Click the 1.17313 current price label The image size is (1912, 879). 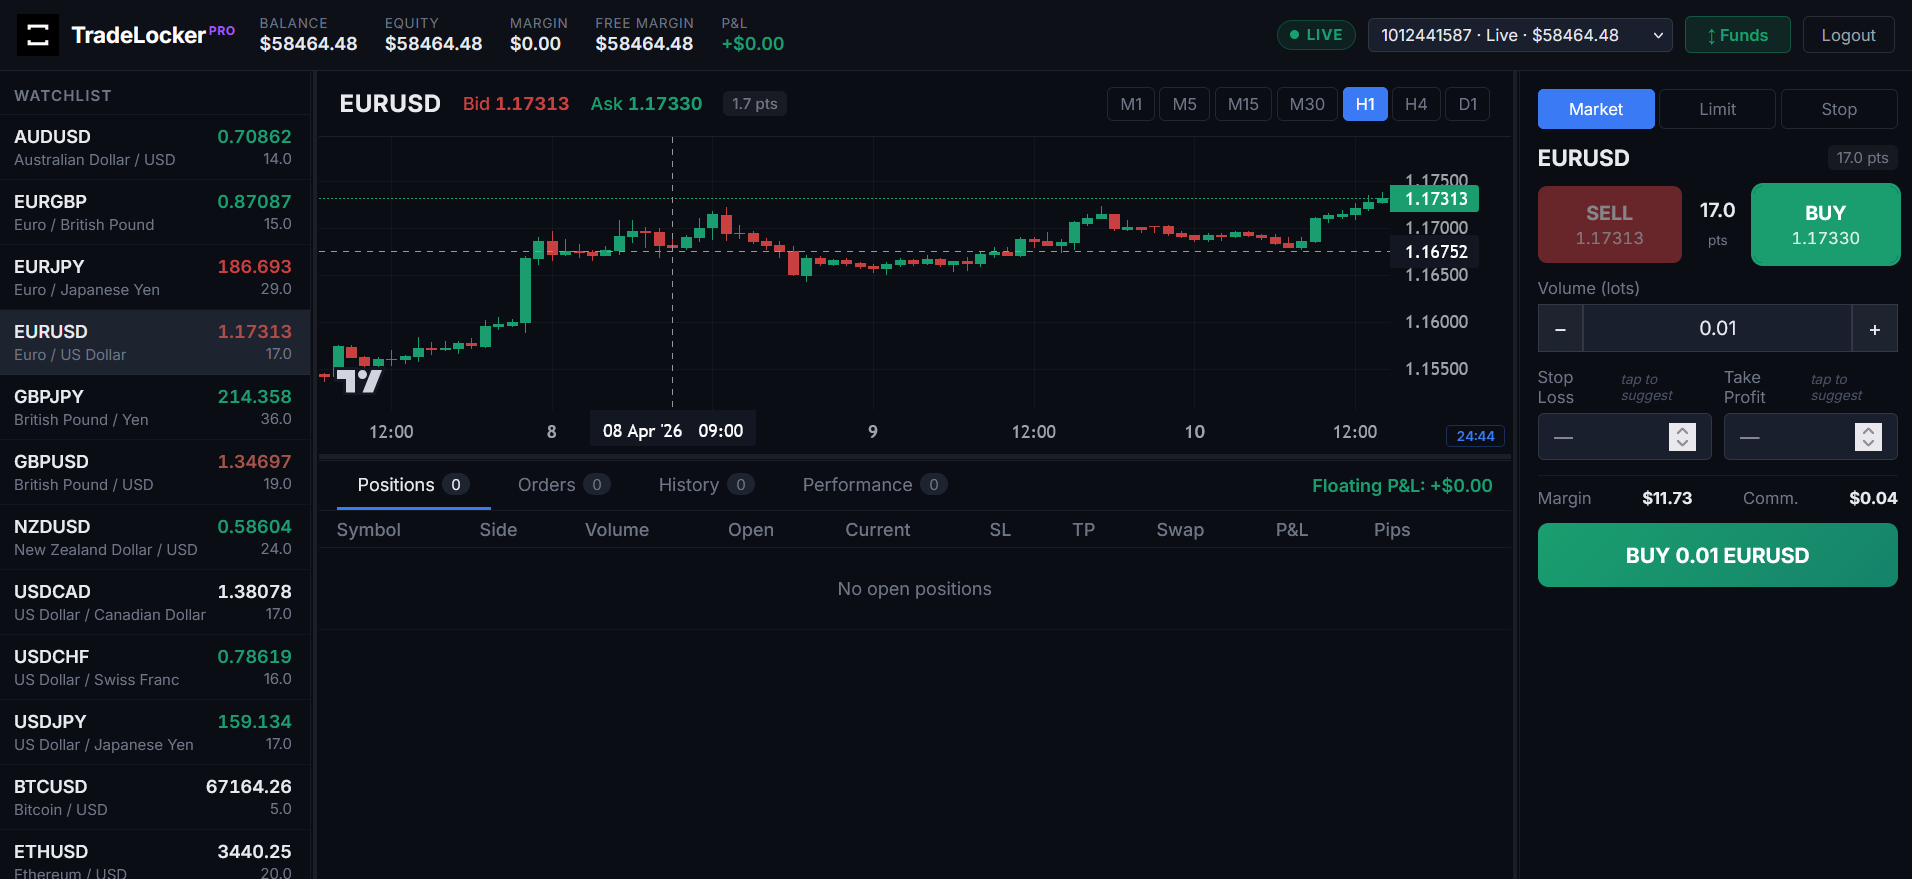(x=1435, y=199)
